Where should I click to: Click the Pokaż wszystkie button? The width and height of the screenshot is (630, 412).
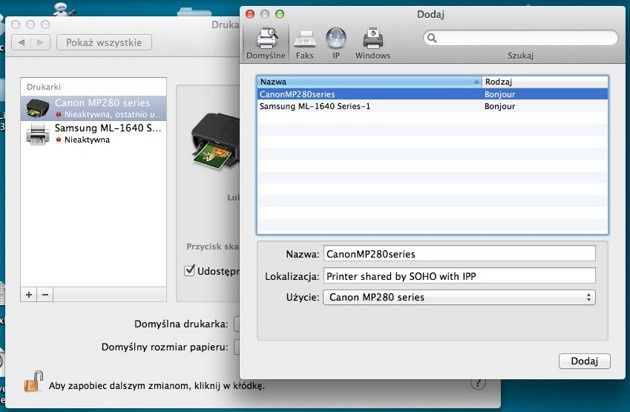pyautogui.click(x=104, y=42)
